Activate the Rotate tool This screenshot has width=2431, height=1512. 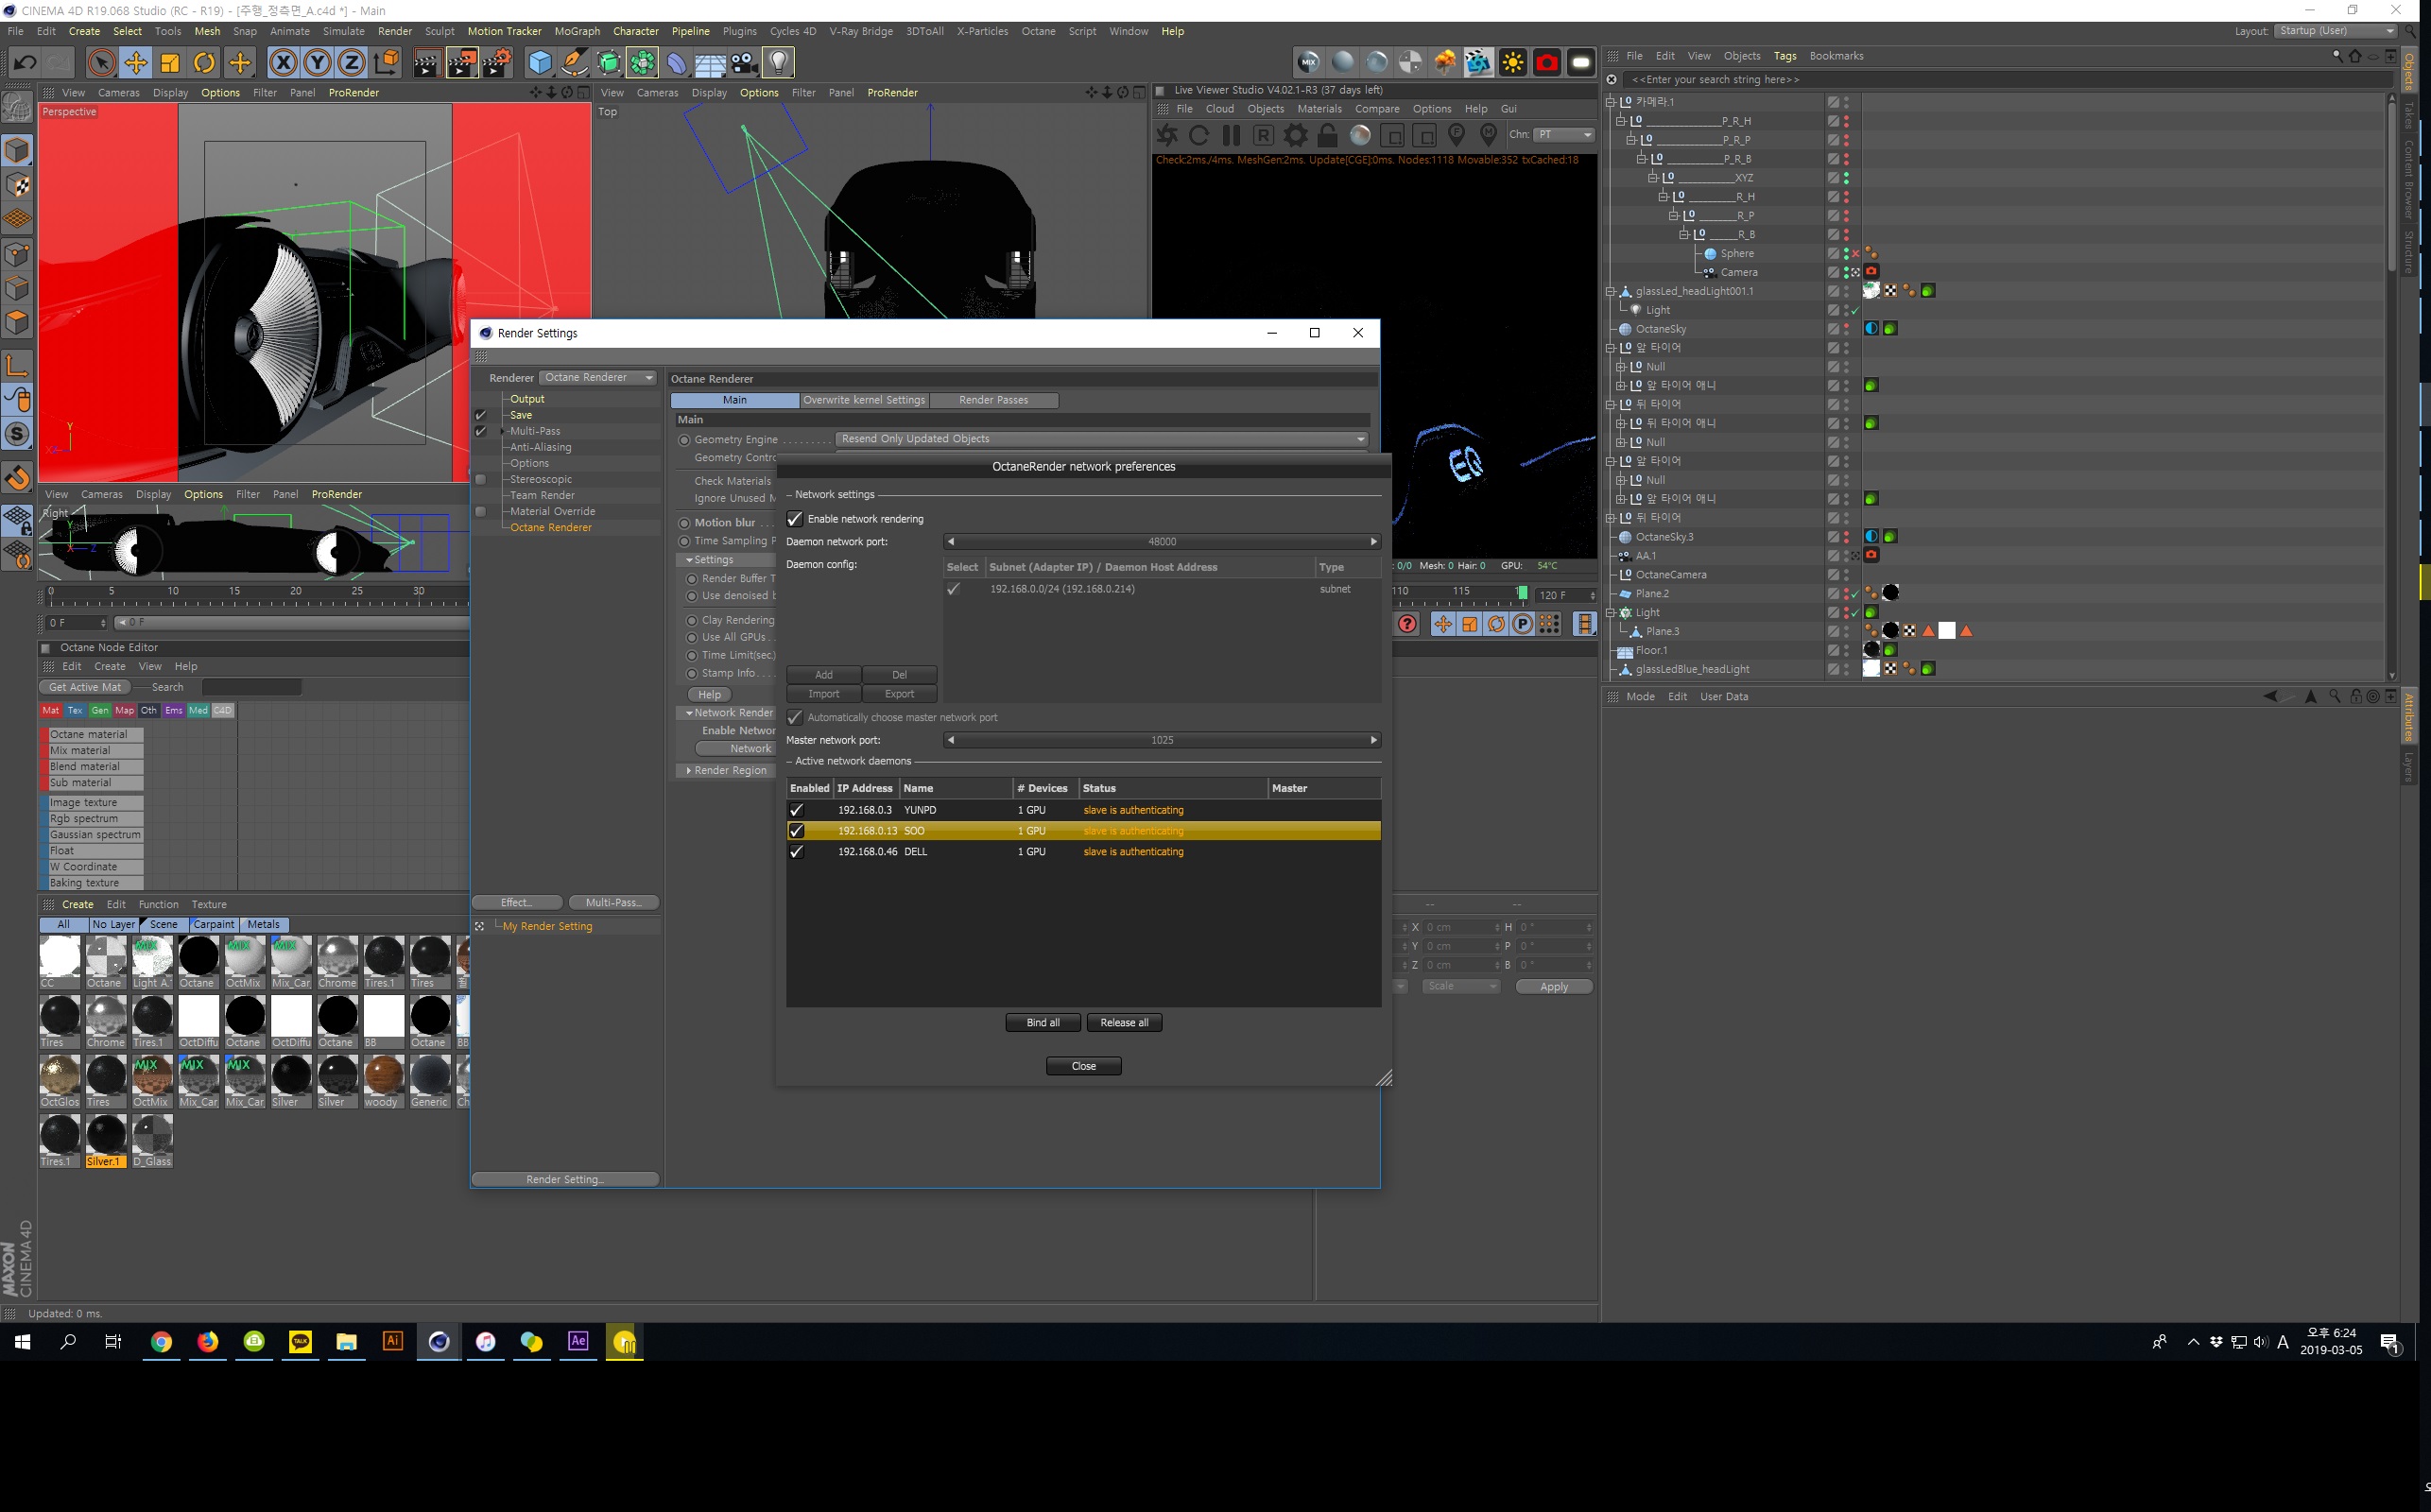(205, 63)
